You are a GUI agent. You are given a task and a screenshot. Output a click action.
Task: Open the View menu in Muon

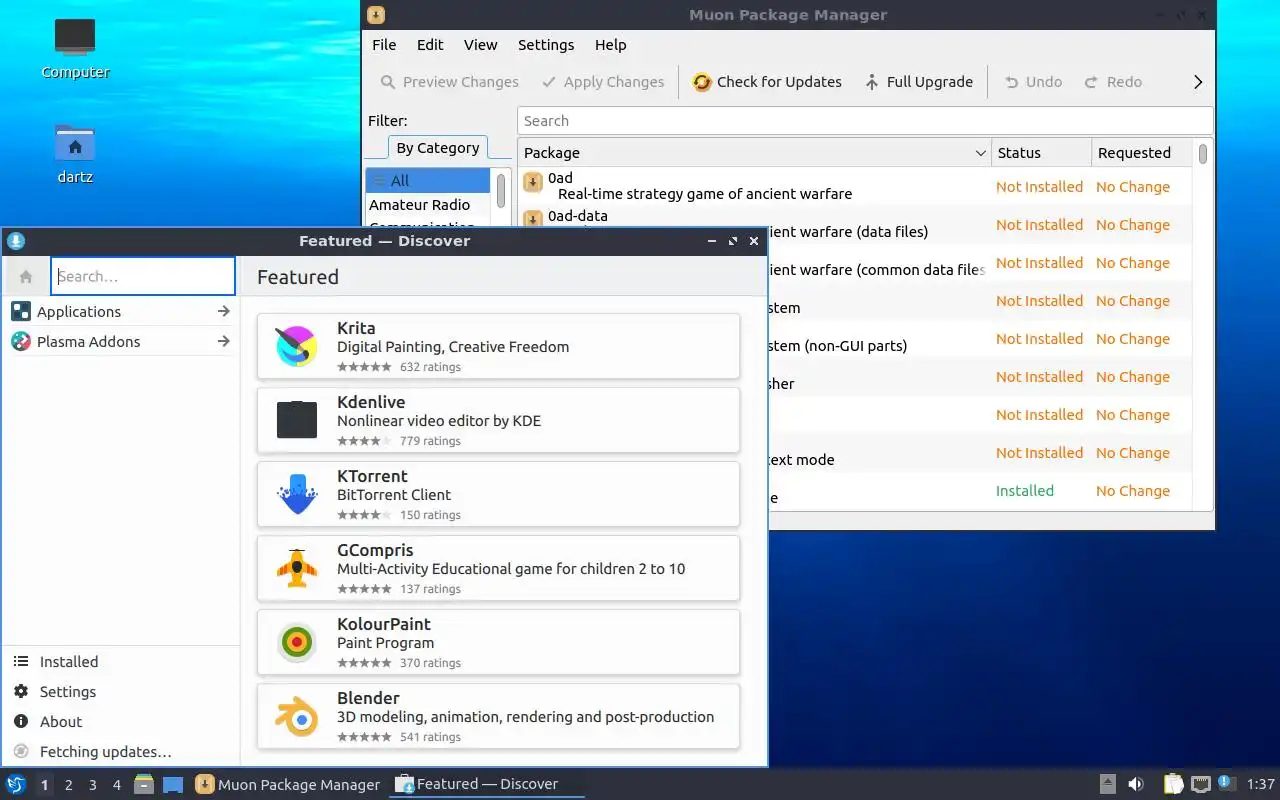[x=480, y=45]
